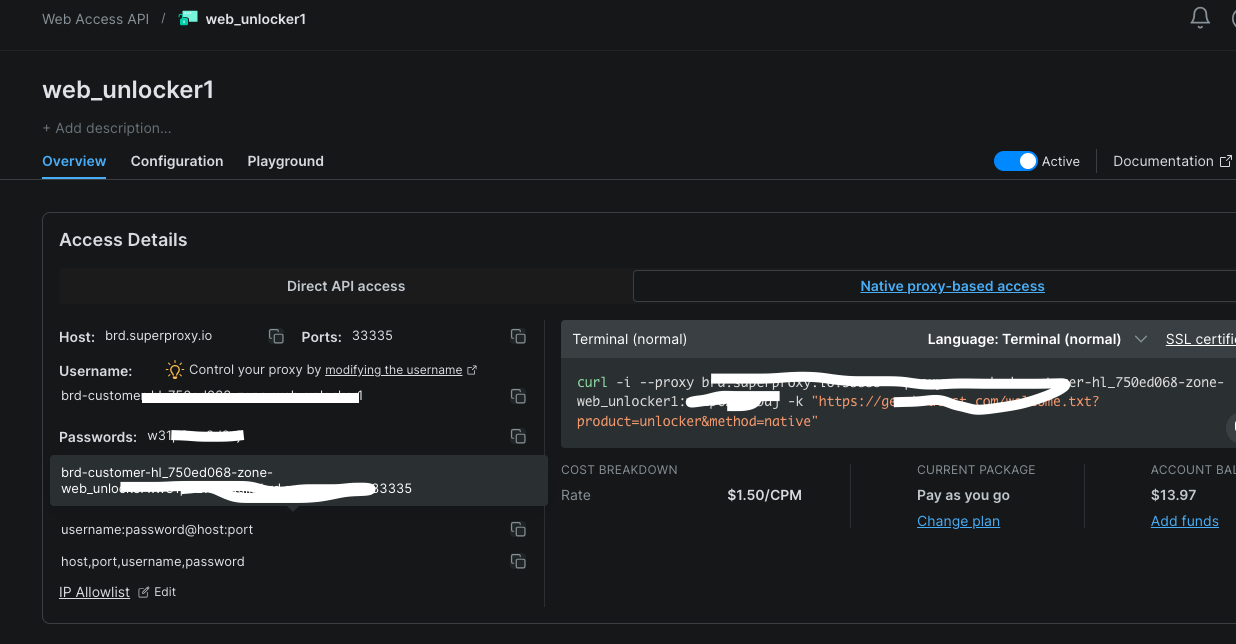Click the notifications bell icon
The height and width of the screenshot is (644, 1236).
pyautogui.click(x=1200, y=18)
